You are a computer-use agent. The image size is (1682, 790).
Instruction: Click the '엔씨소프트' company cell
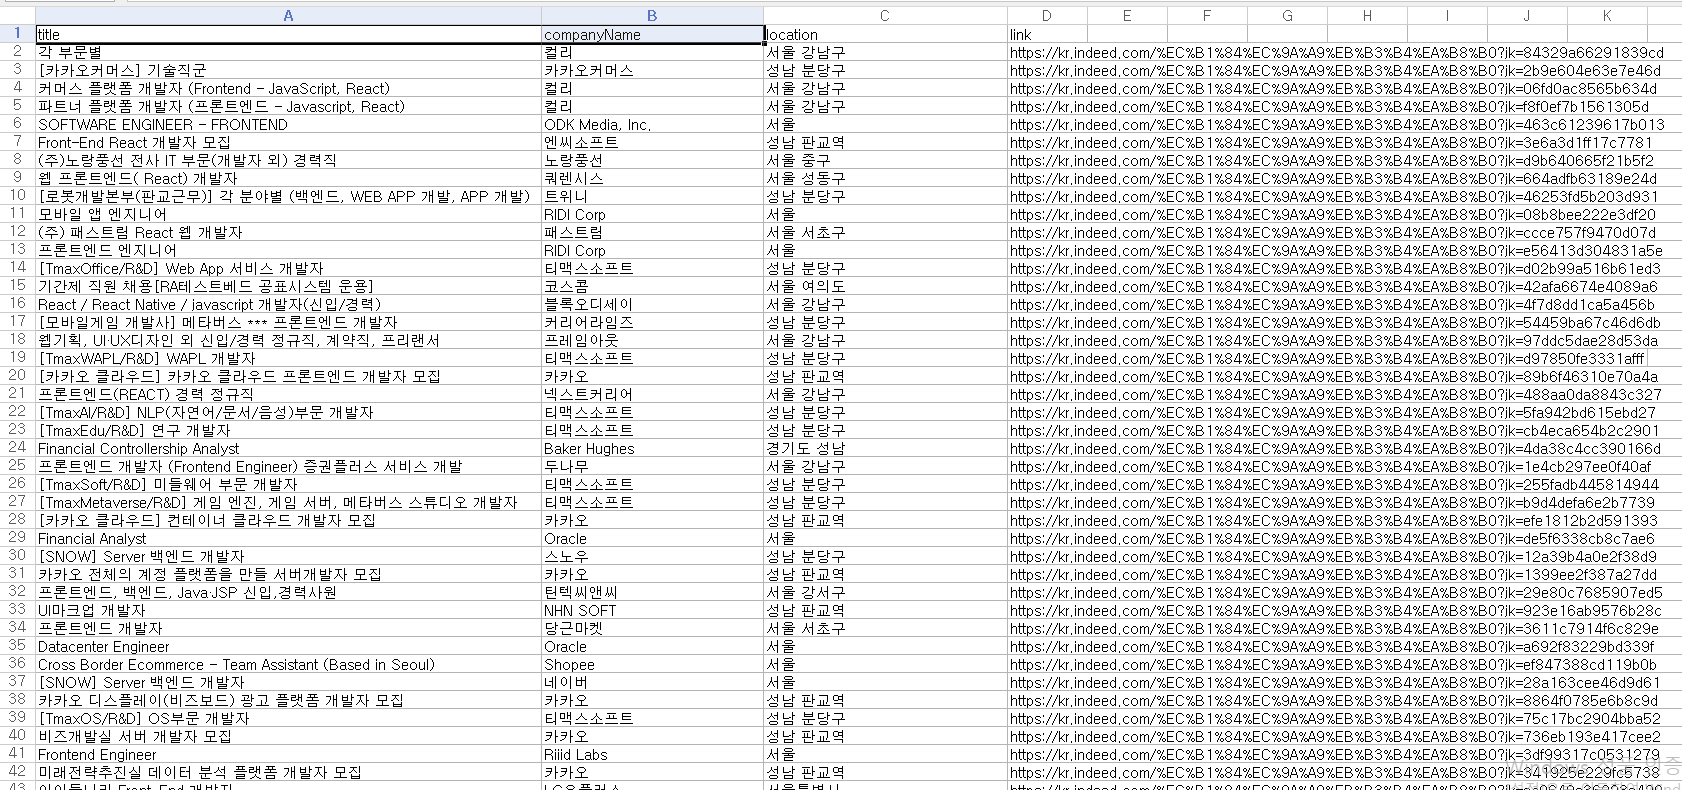(x=652, y=142)
